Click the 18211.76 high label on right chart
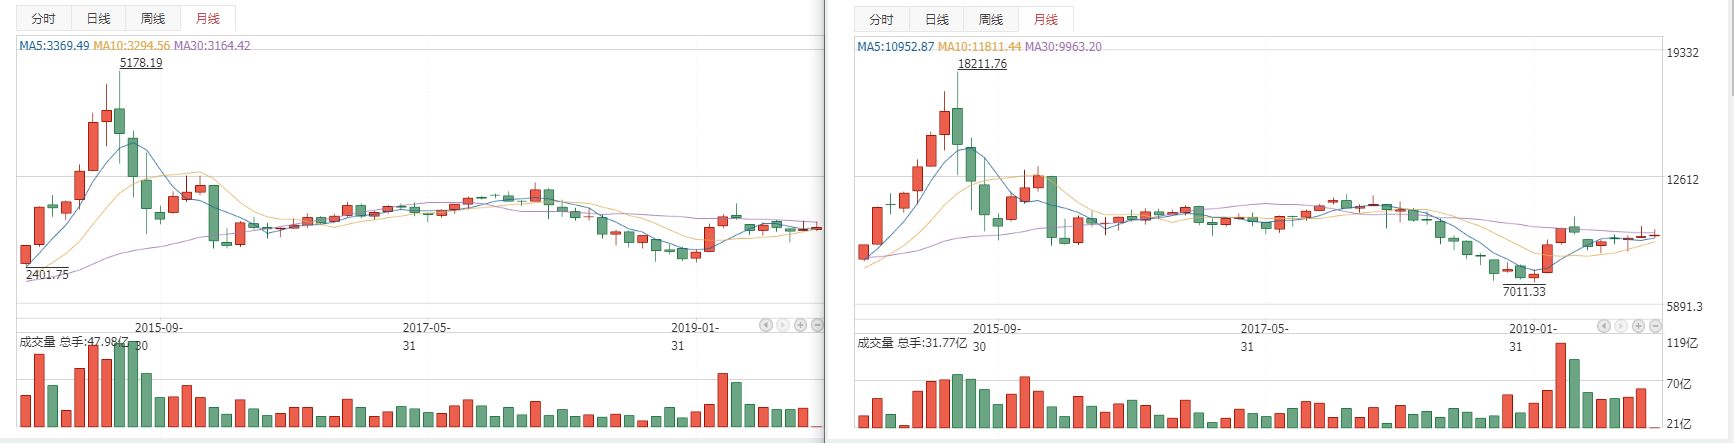This screenshot has width=1734, height=443. 982,64
